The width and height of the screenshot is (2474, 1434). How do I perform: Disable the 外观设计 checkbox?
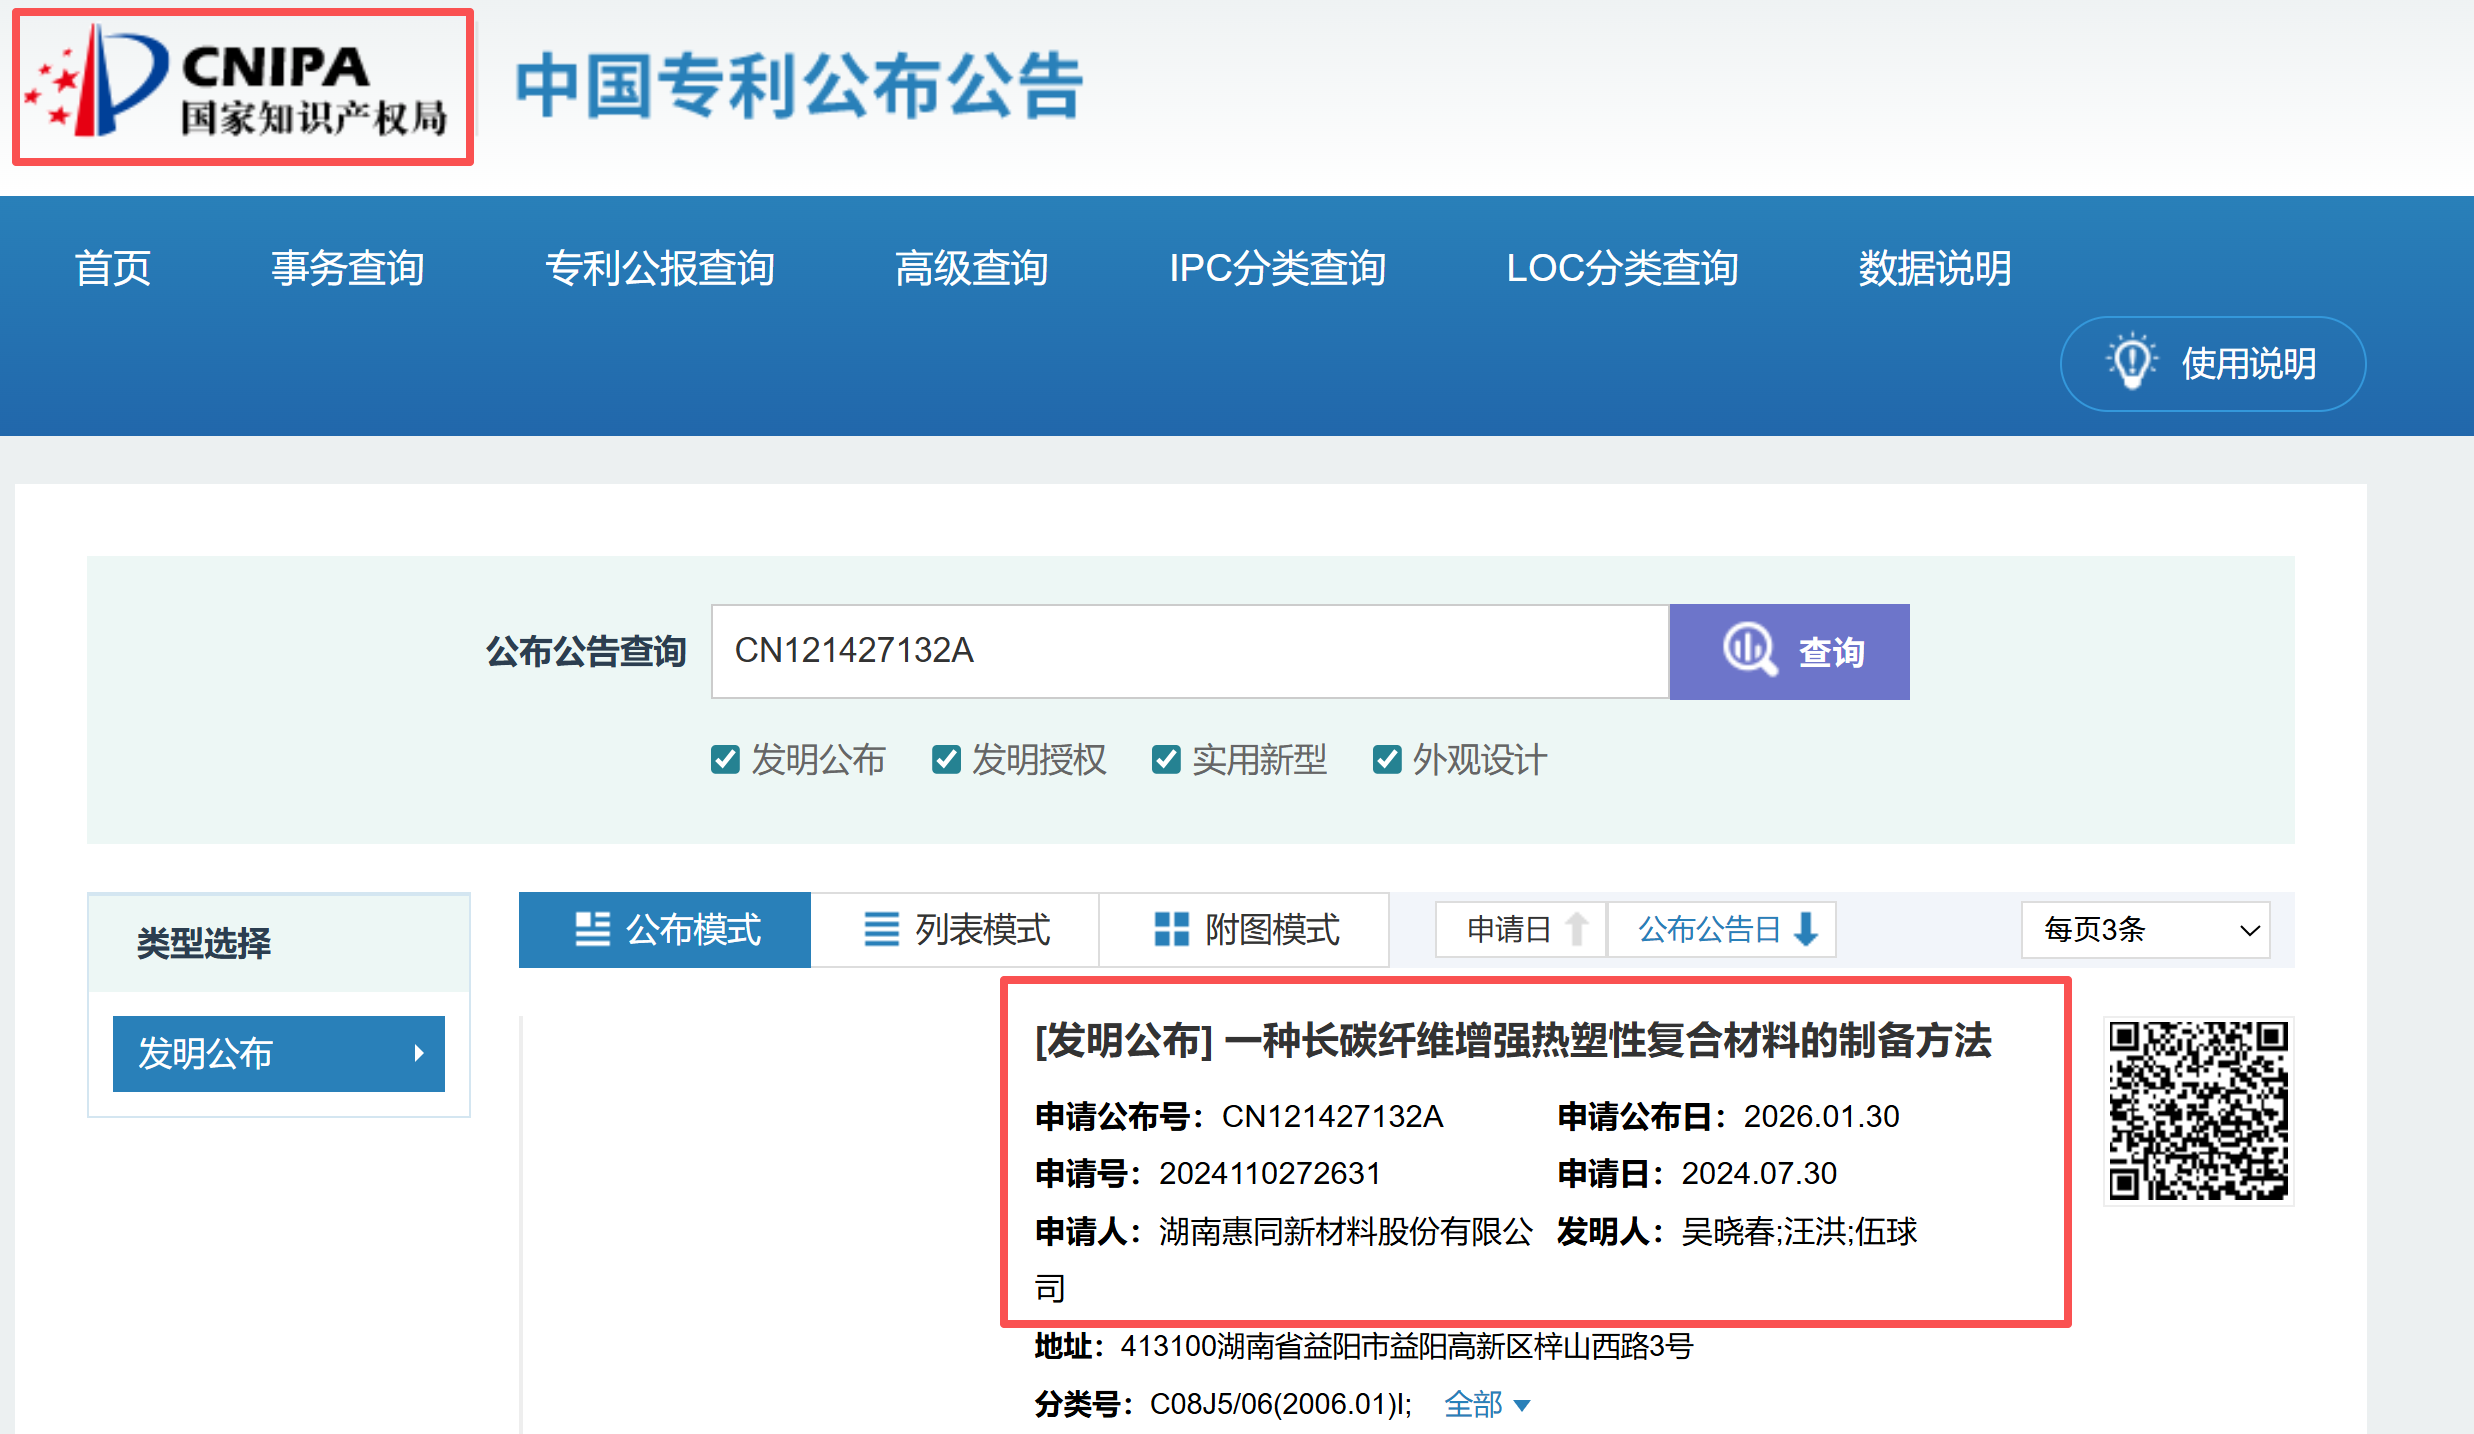point(1387,760)
